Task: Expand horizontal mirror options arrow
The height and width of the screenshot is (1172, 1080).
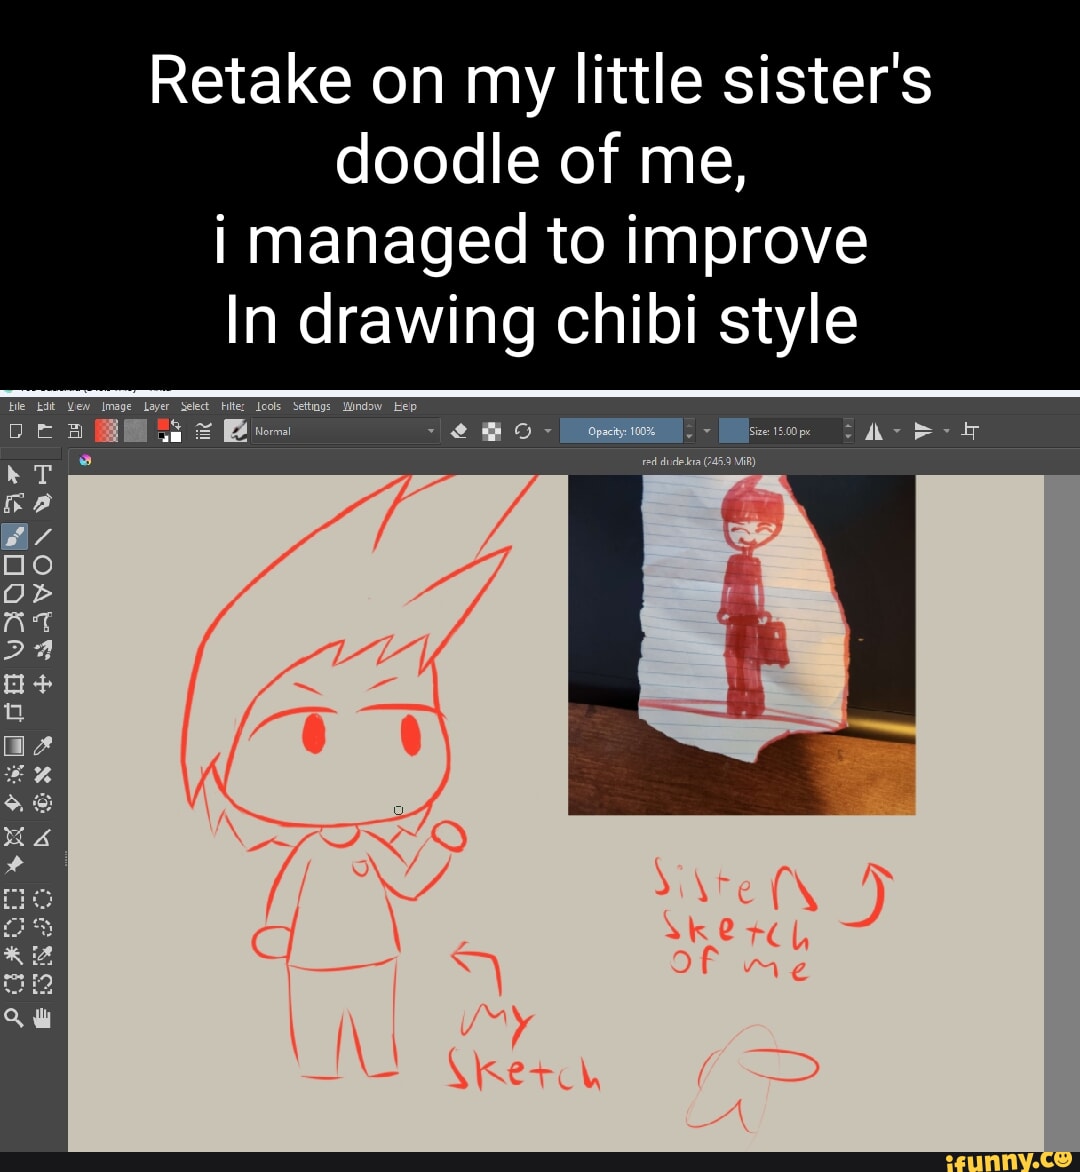Action: click(897, 431)
